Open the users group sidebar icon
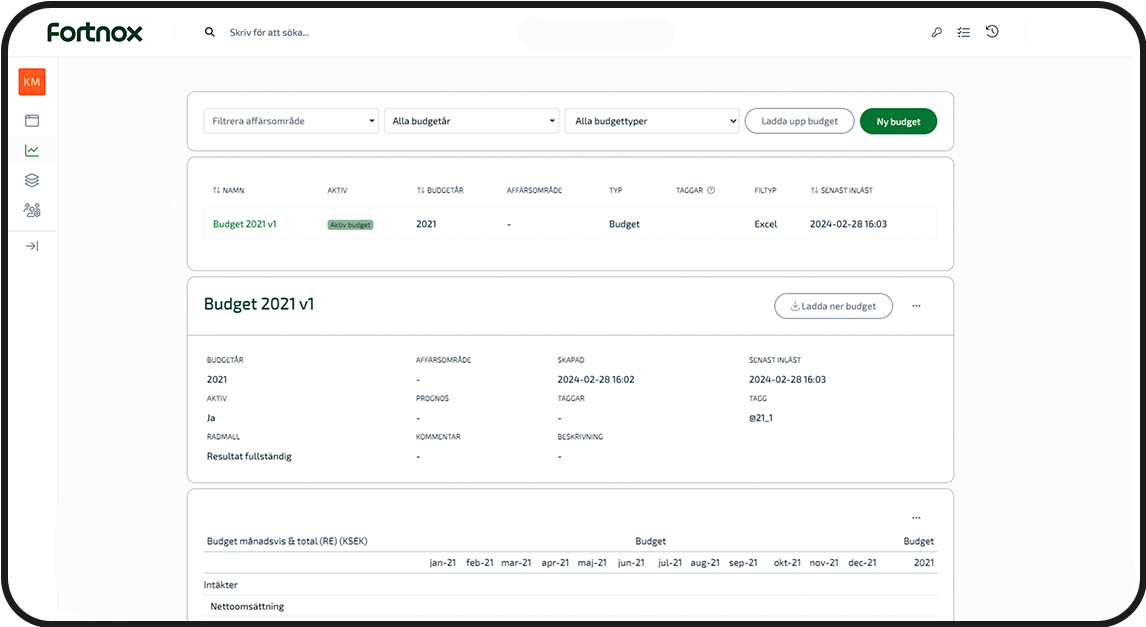 point(32,210)
